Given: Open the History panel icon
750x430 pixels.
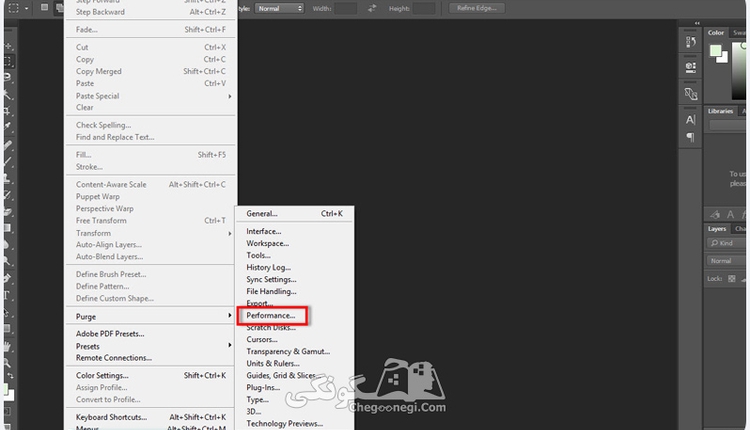Looking at the screenshot, I should (690, 42).
